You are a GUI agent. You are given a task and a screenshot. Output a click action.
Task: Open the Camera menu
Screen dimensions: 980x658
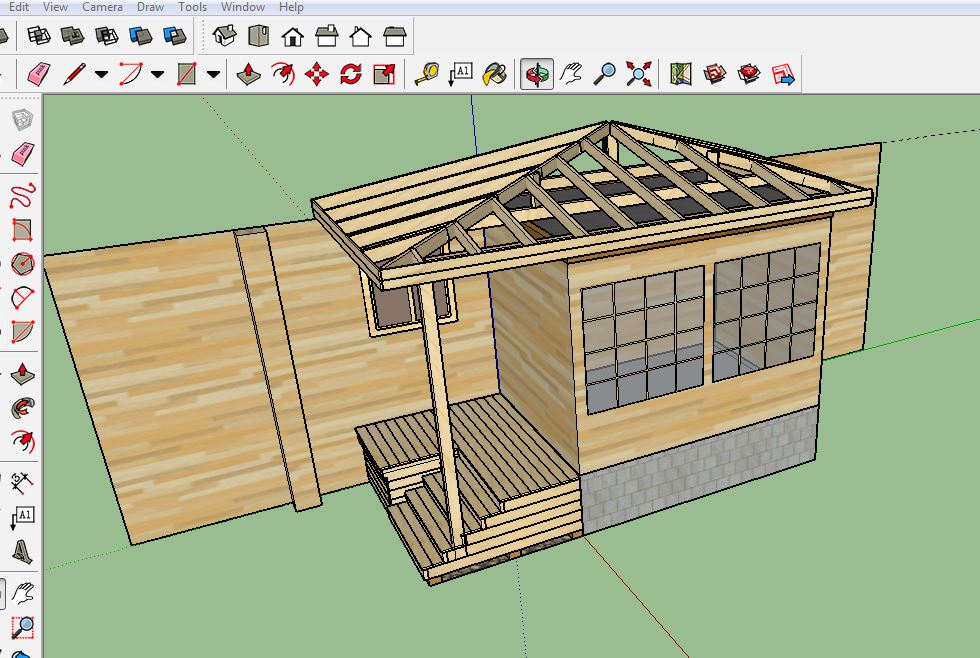tap(102, 7)
